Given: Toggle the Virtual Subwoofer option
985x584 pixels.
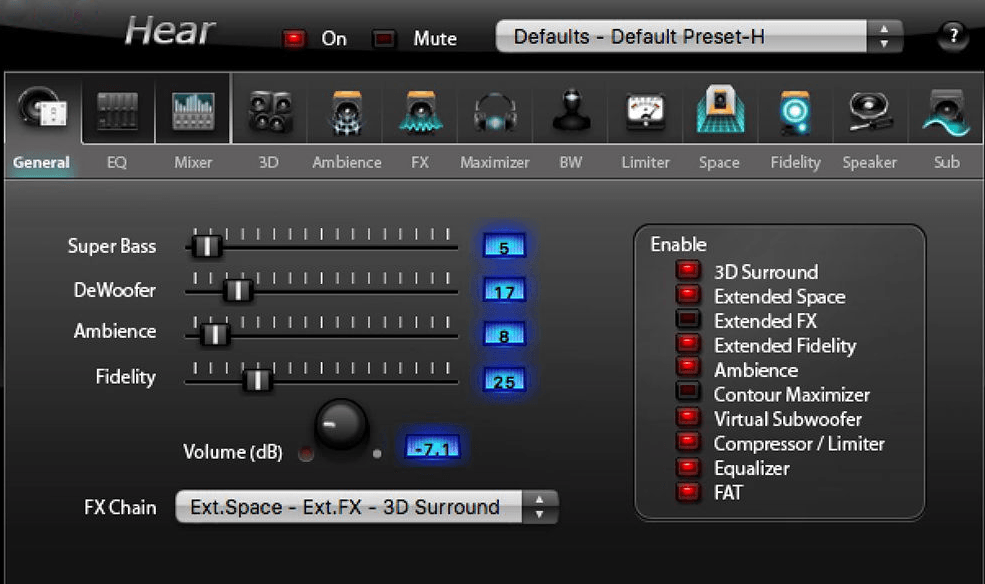Looking at the screenshot, I should point(687,419).
